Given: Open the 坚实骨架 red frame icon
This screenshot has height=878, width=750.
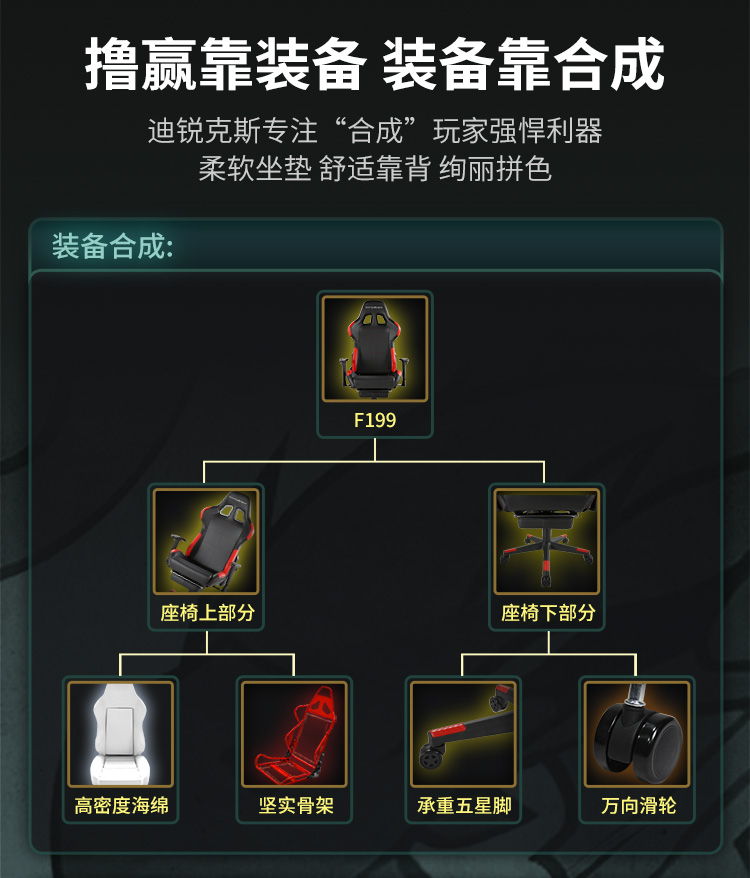Looking at the screenshot, I should [295, 734].
